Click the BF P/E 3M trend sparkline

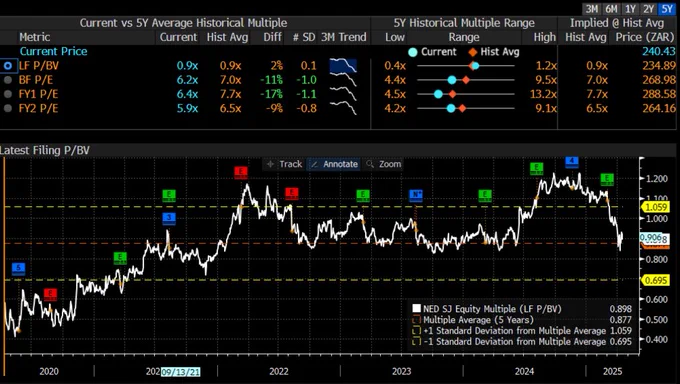click(343, 80)
